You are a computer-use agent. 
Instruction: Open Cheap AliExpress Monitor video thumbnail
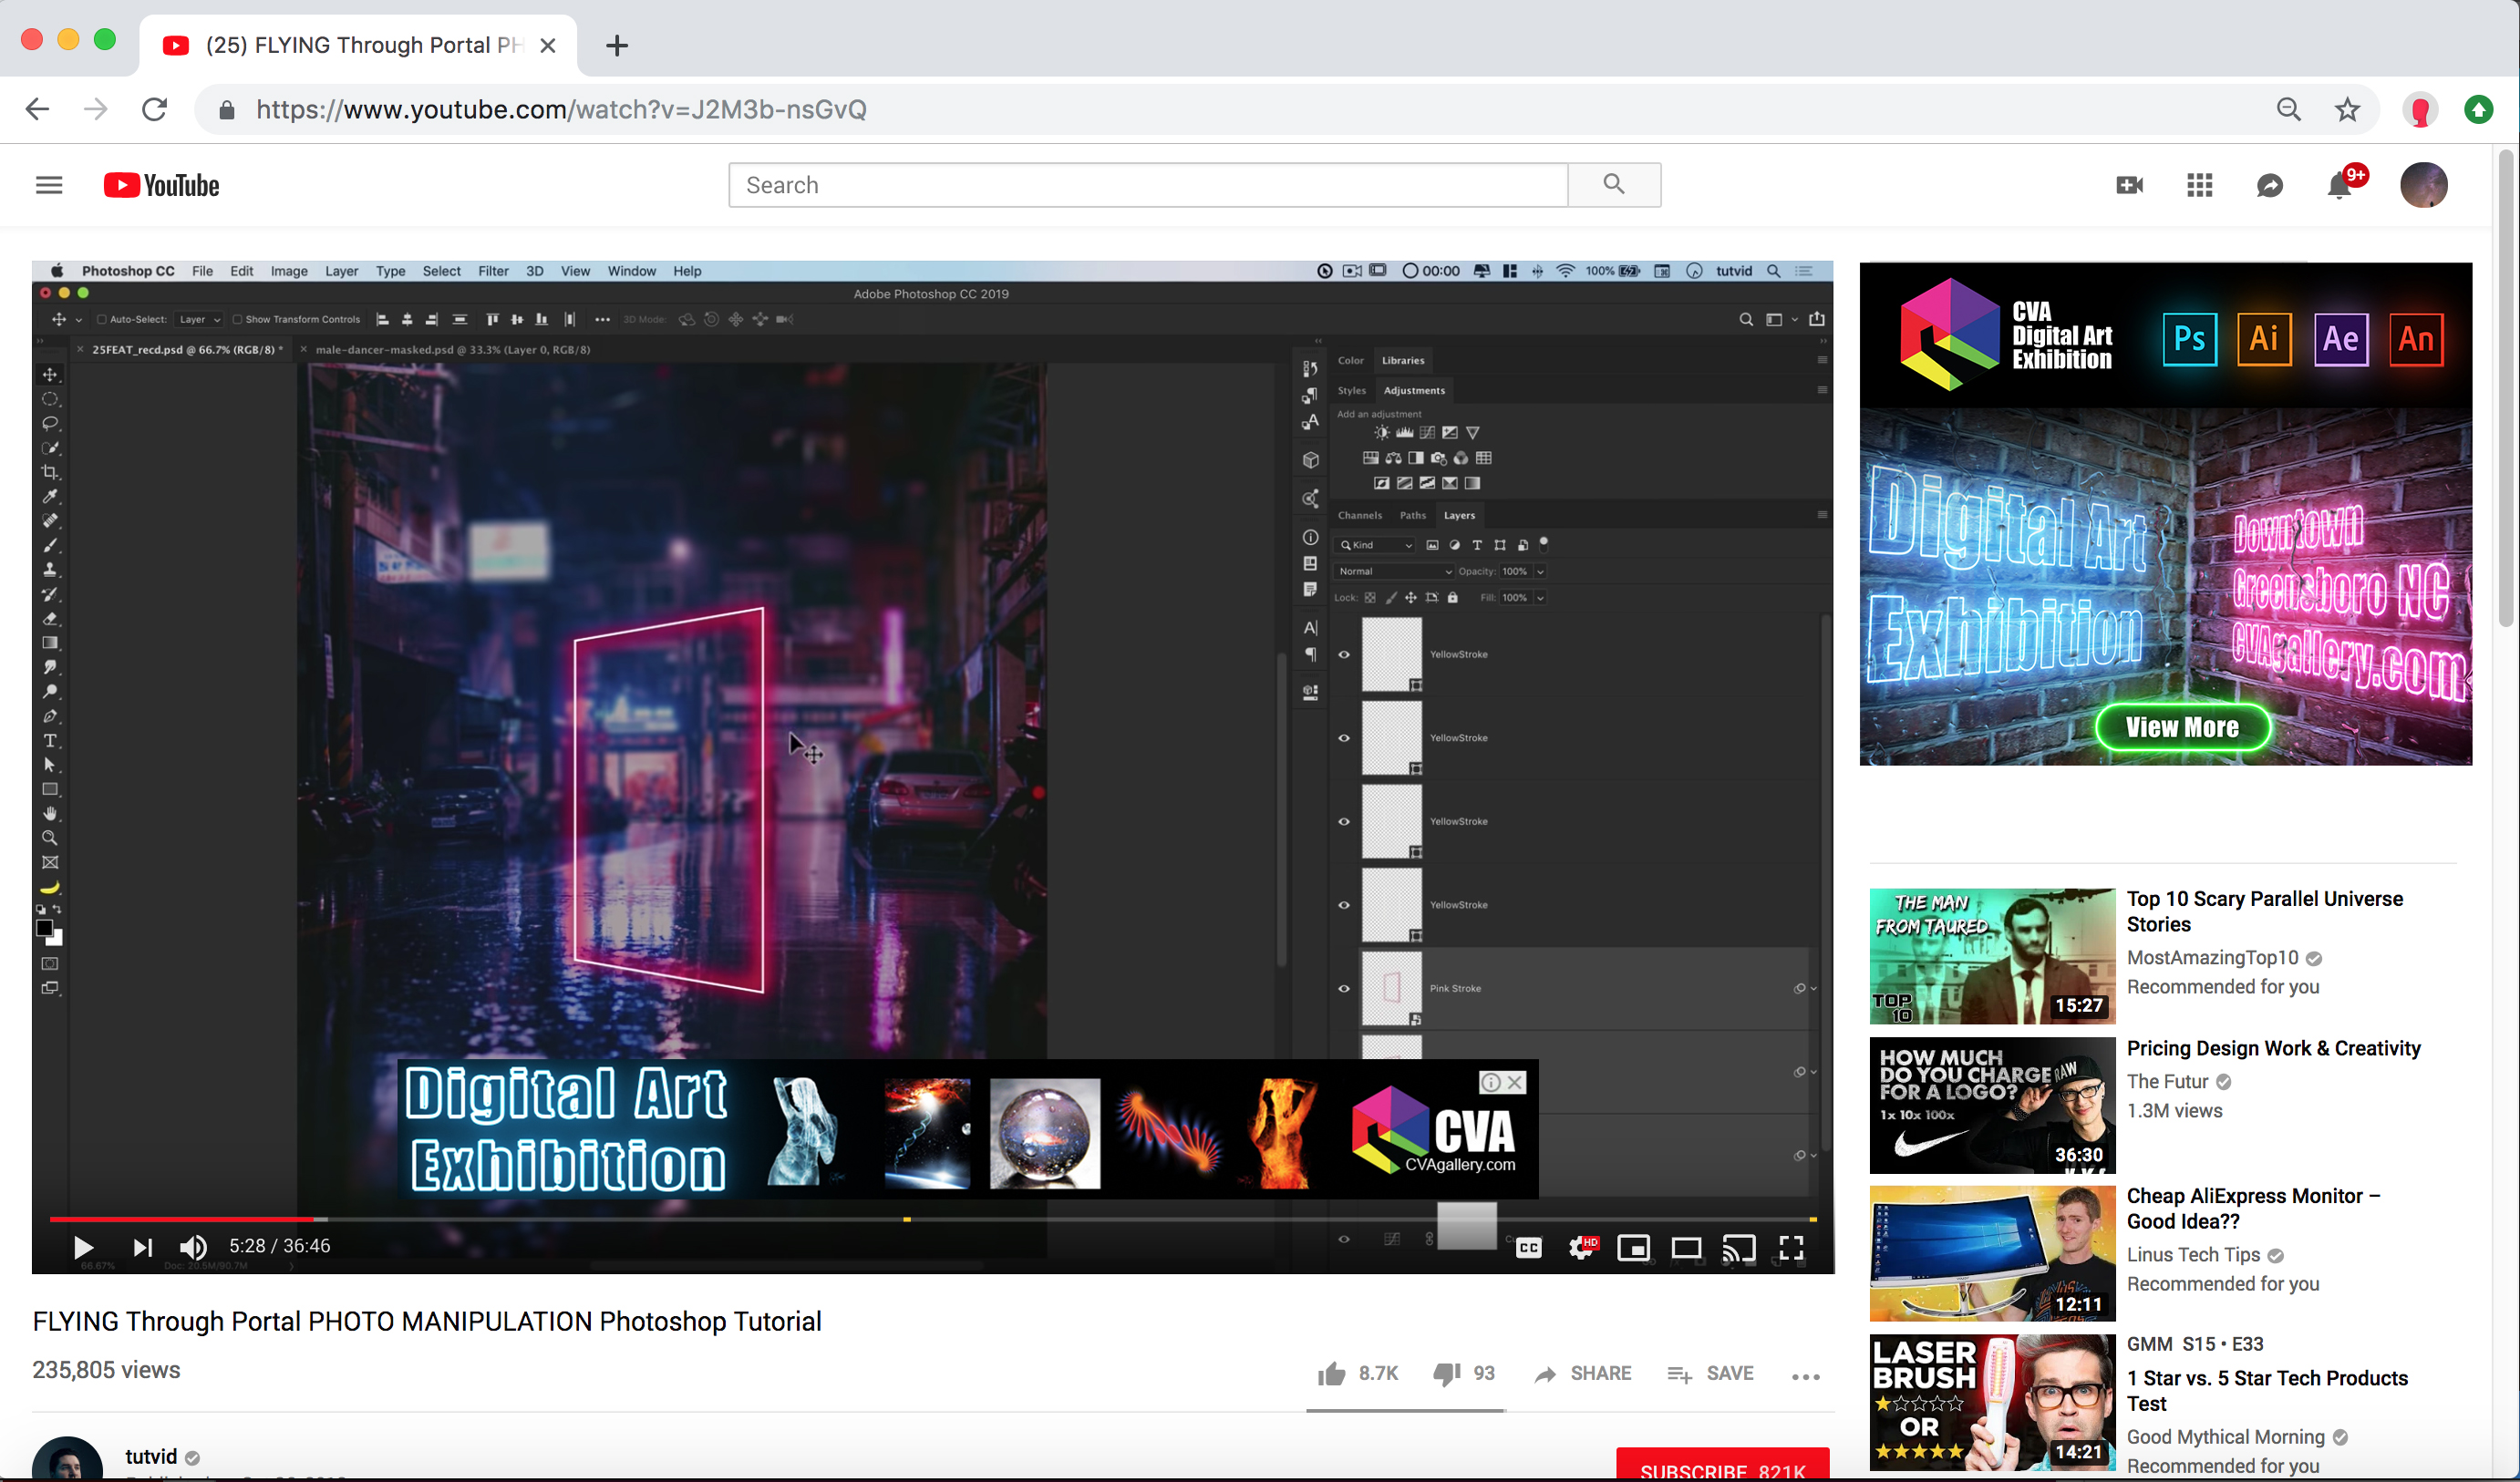point(1992,1254)
